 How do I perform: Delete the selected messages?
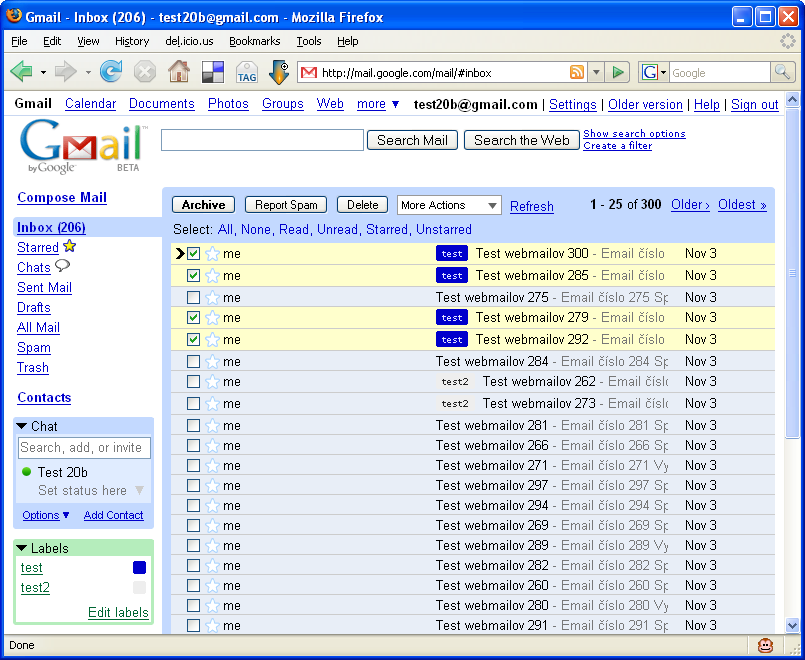362,205
